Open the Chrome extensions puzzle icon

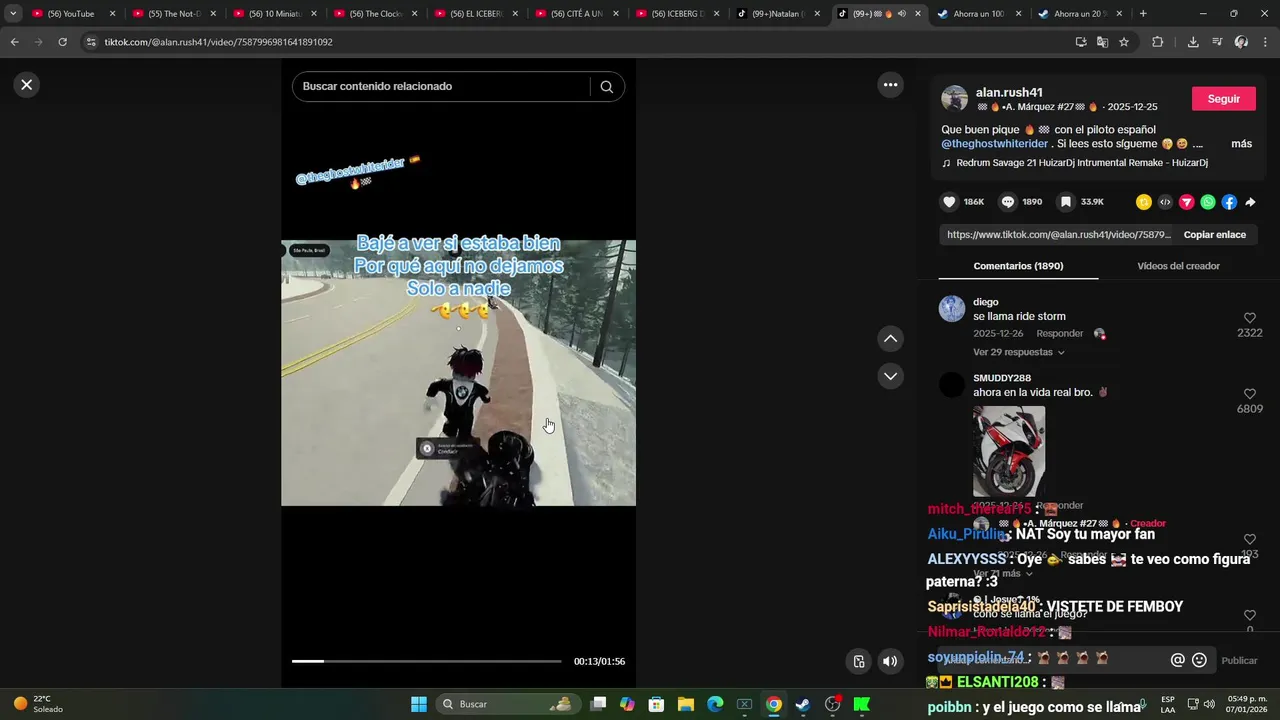(x=1158, y=42)
